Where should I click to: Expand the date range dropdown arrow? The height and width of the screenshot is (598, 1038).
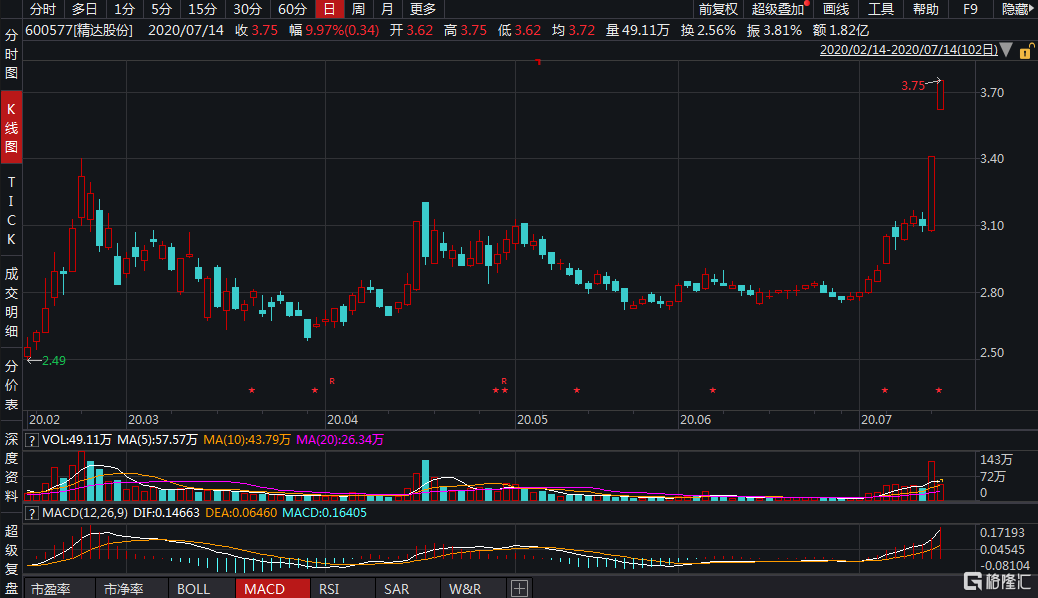point(1006,49)
